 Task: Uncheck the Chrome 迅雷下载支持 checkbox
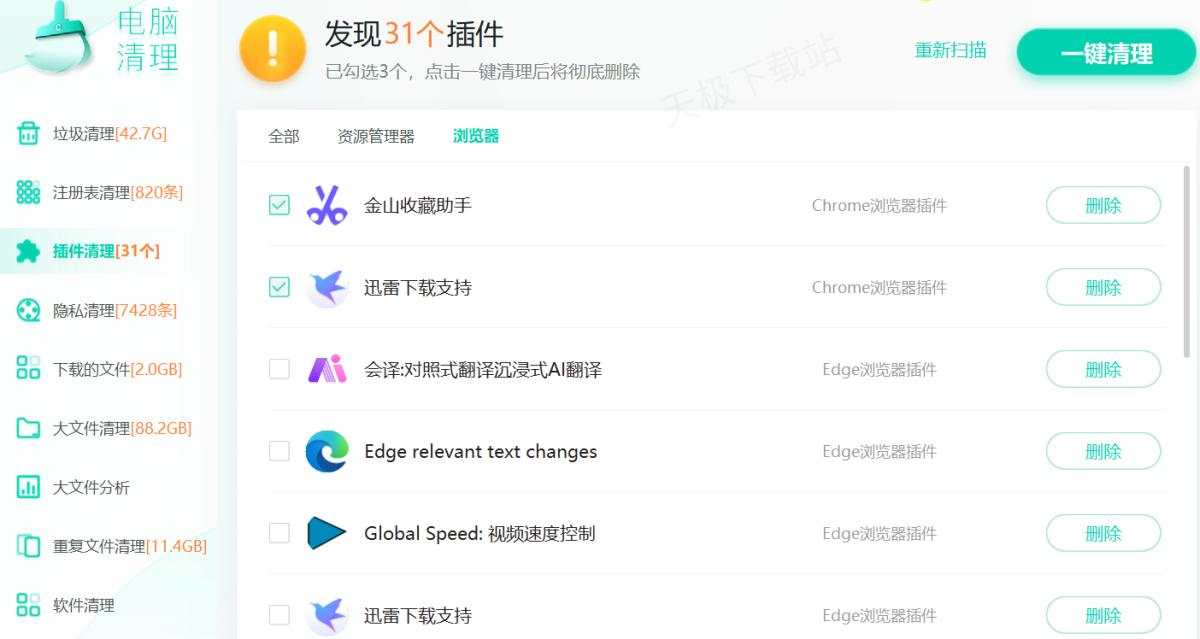click(279, 287)
